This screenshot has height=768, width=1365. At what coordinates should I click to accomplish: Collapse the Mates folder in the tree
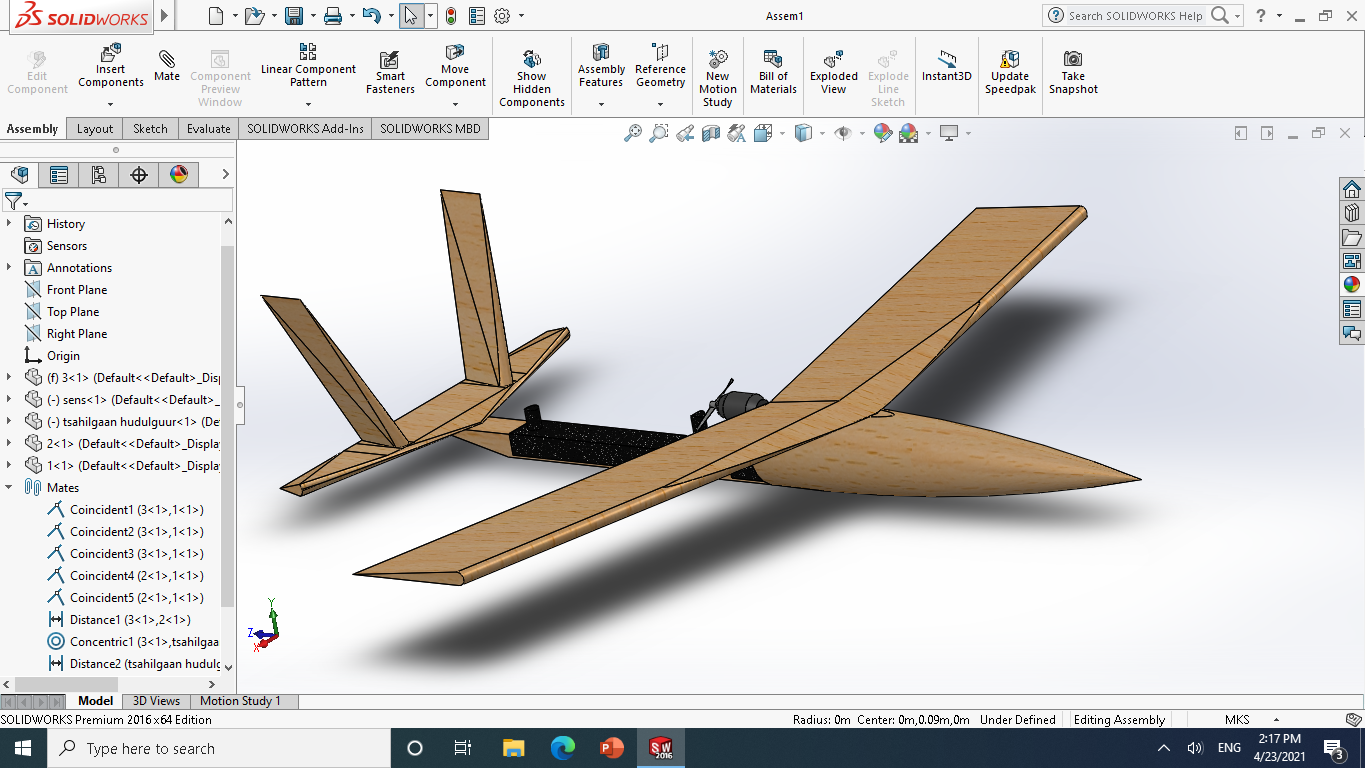[8, 487]
